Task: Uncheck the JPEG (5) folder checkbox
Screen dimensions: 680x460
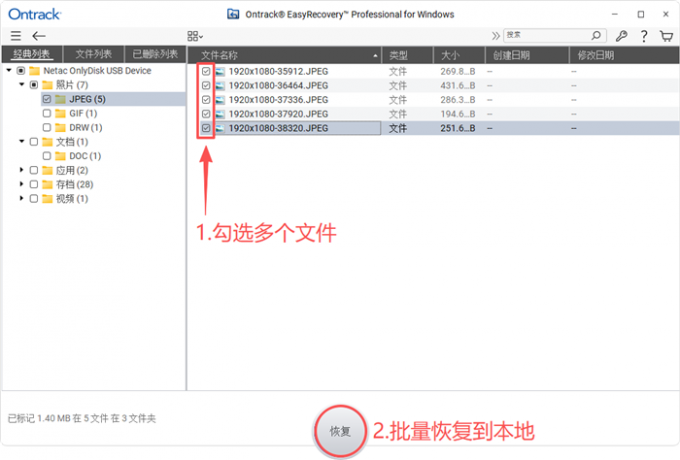Action: (47, 99)
